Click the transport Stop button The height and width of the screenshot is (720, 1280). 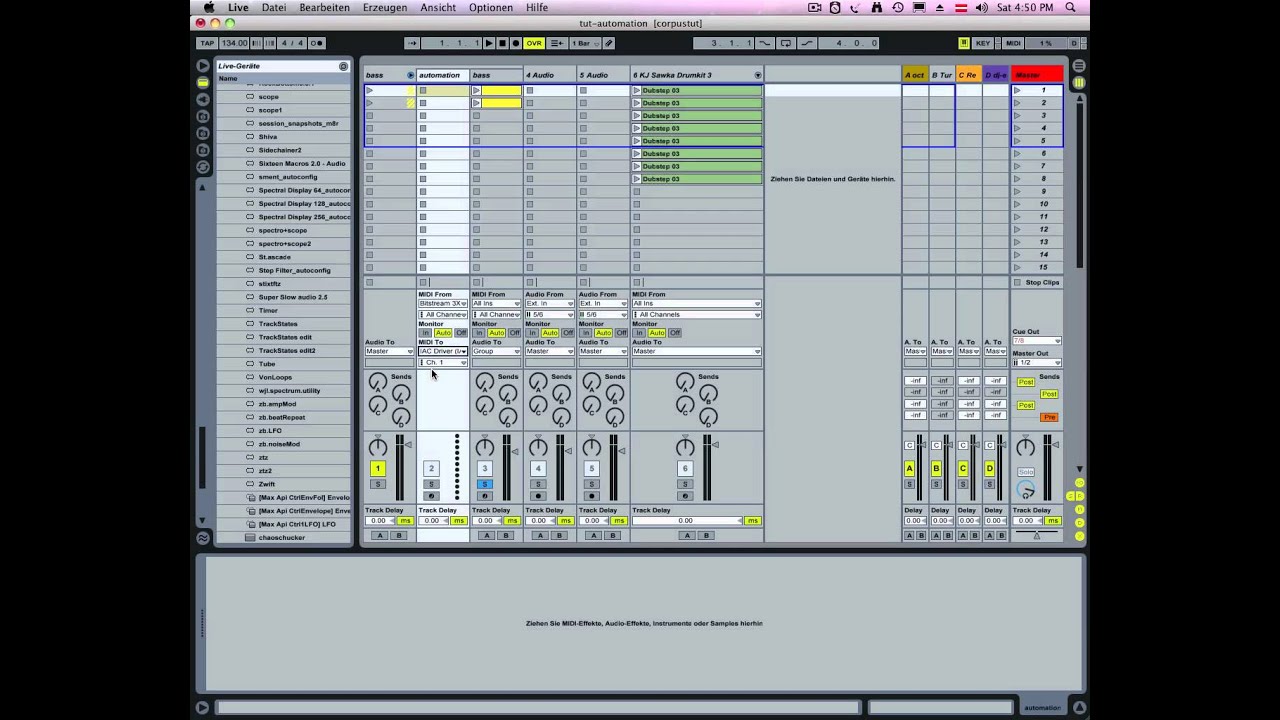tap(502, 43)
